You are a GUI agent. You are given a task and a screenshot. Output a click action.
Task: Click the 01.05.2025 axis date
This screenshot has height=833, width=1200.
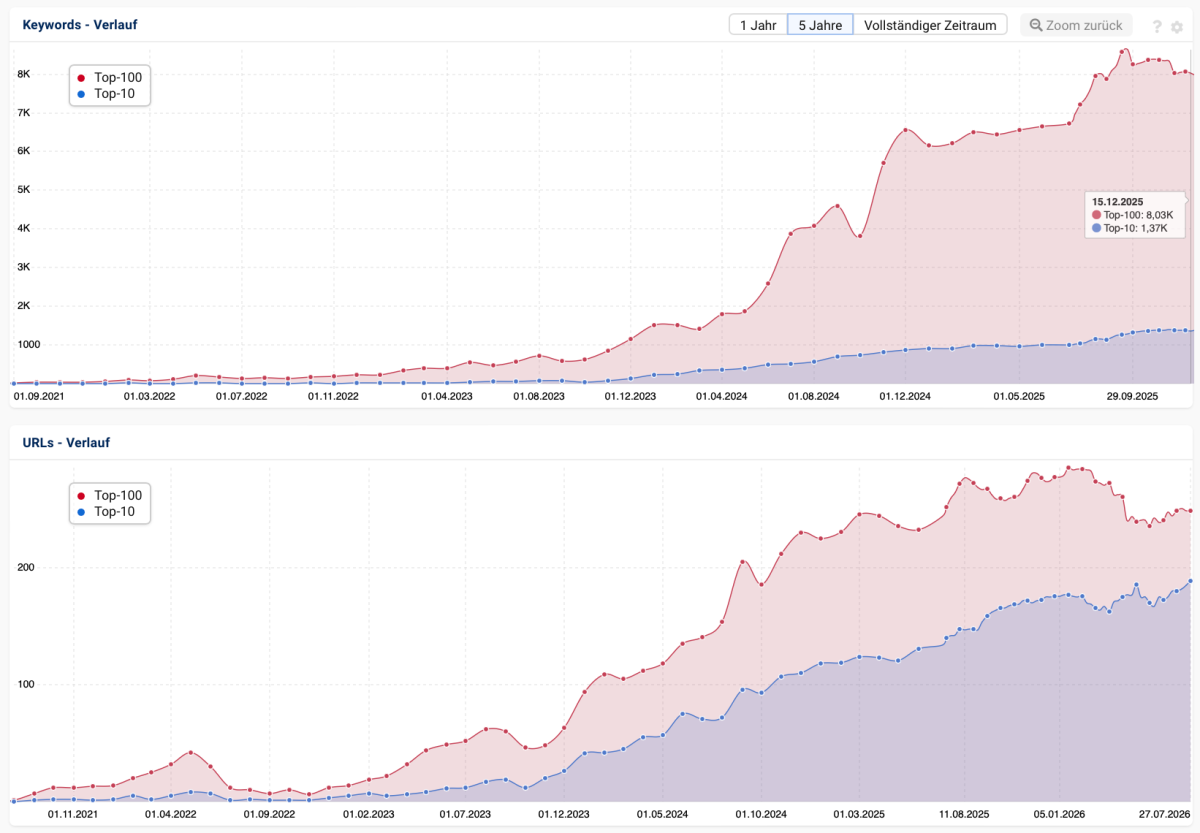(1019, 396)
